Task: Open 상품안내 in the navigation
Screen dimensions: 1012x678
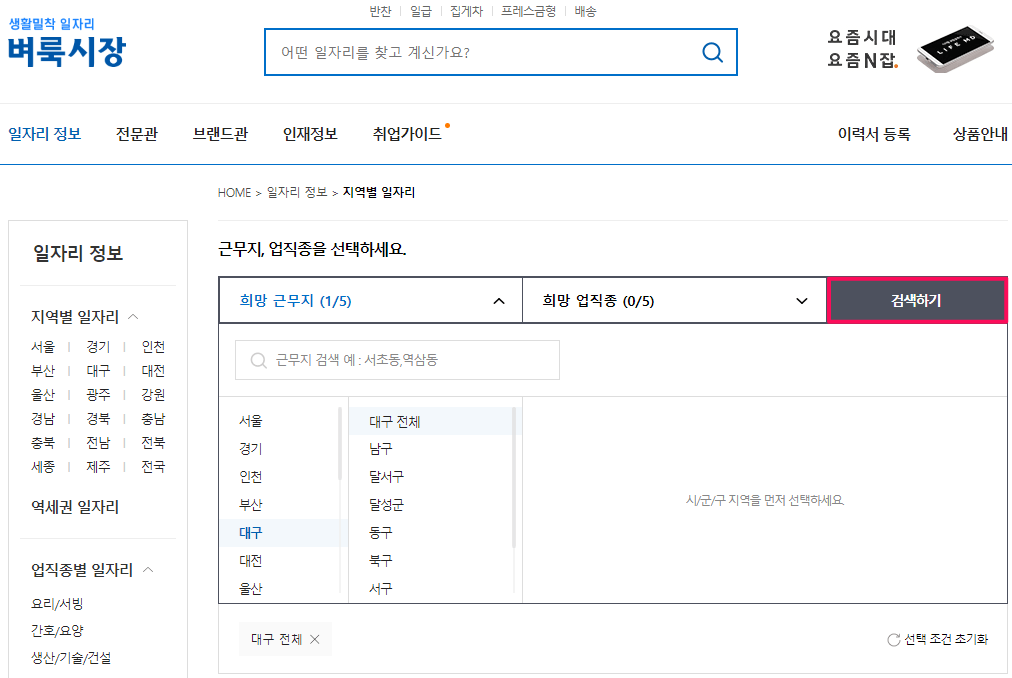Action: tap(980, 134)
